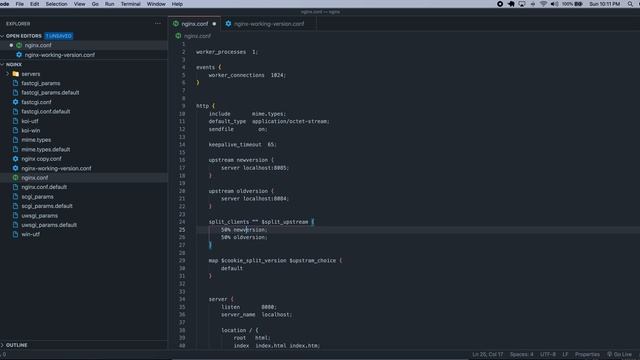Select nginx-working-version.conf in Open Editors

click(60, 55)
